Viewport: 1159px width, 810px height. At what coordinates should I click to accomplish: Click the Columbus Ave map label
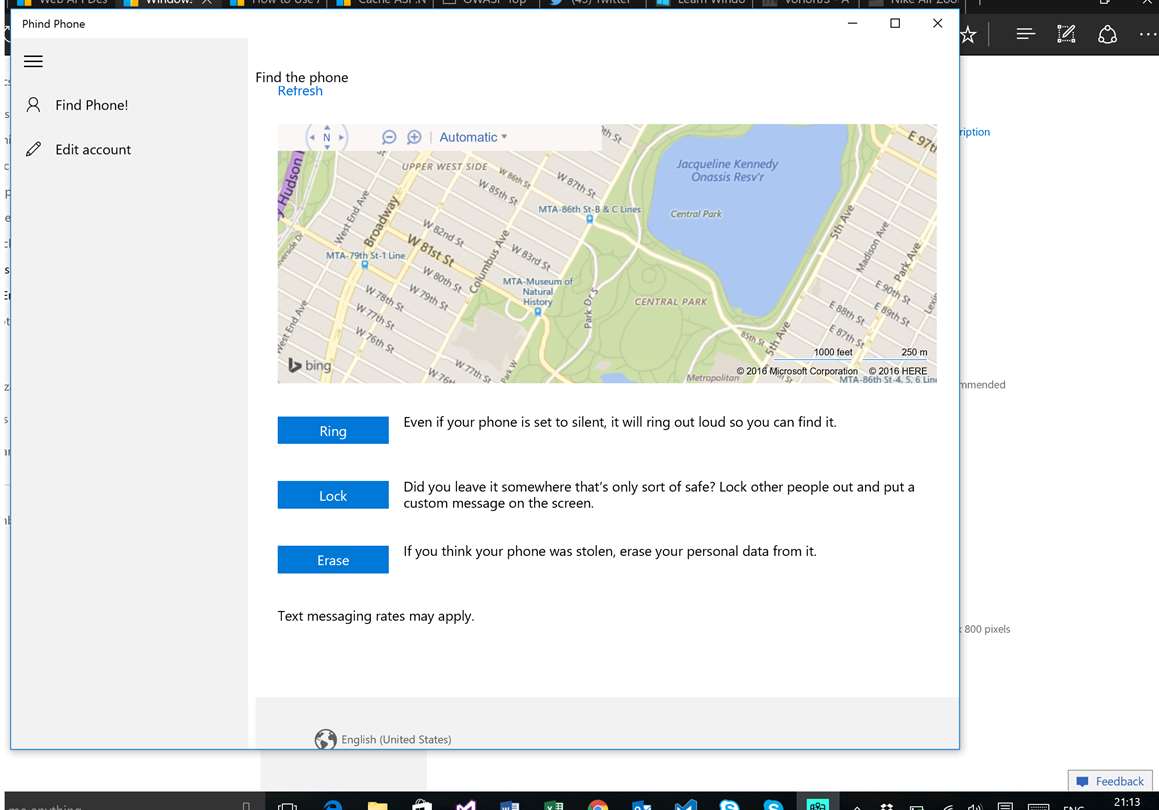pyautogui.click(x=489, y=260)
